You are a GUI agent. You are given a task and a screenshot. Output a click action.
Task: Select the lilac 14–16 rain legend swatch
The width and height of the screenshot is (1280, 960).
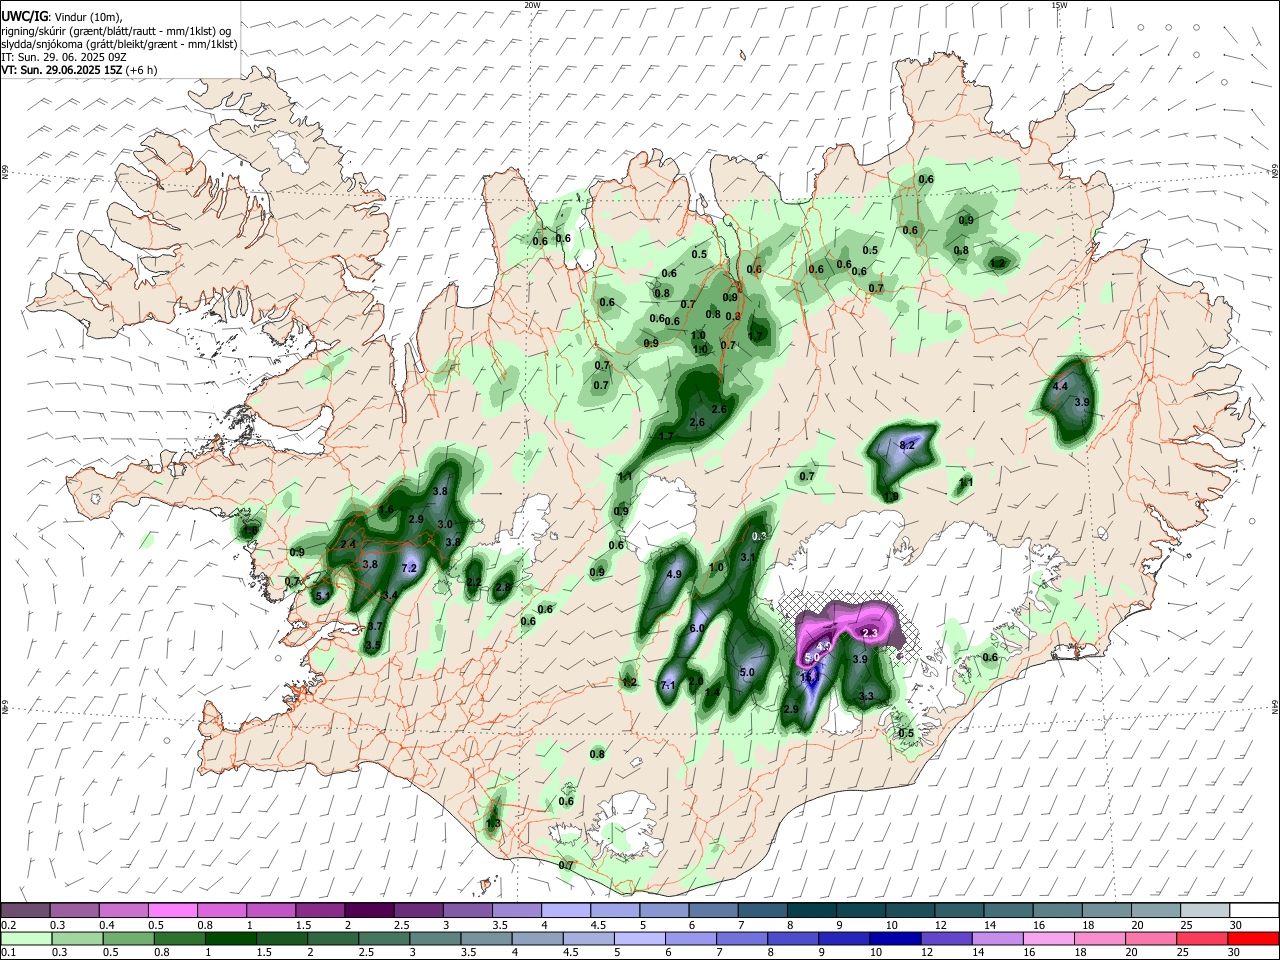998,938
